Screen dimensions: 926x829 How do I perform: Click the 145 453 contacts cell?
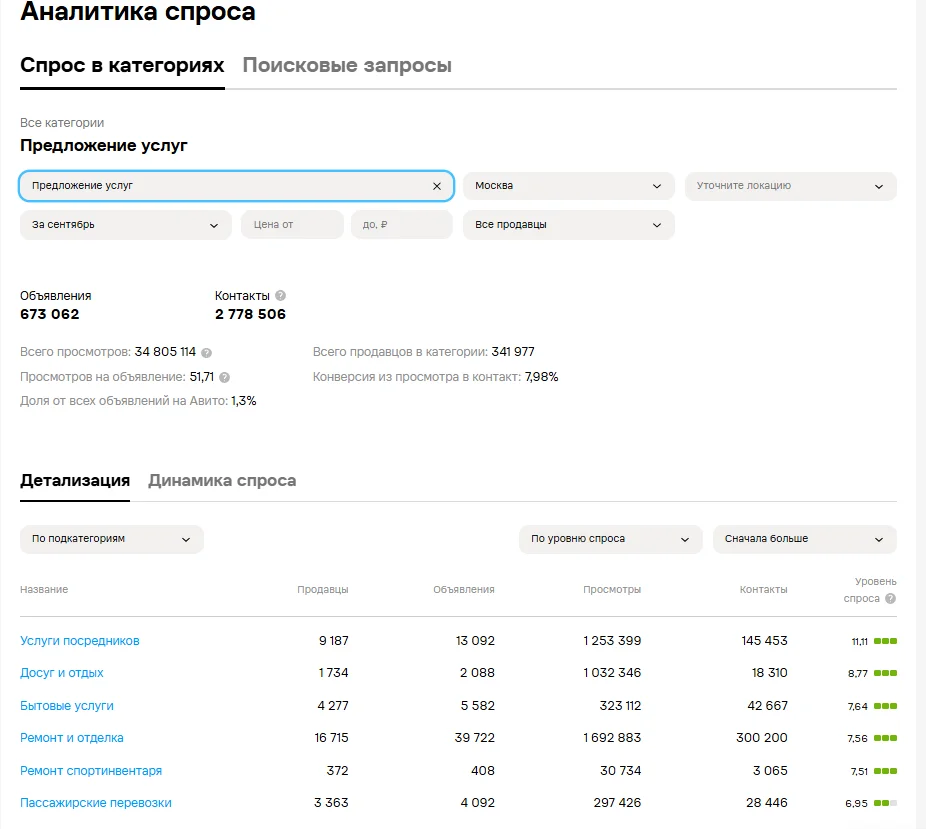[x=764, y=641]
